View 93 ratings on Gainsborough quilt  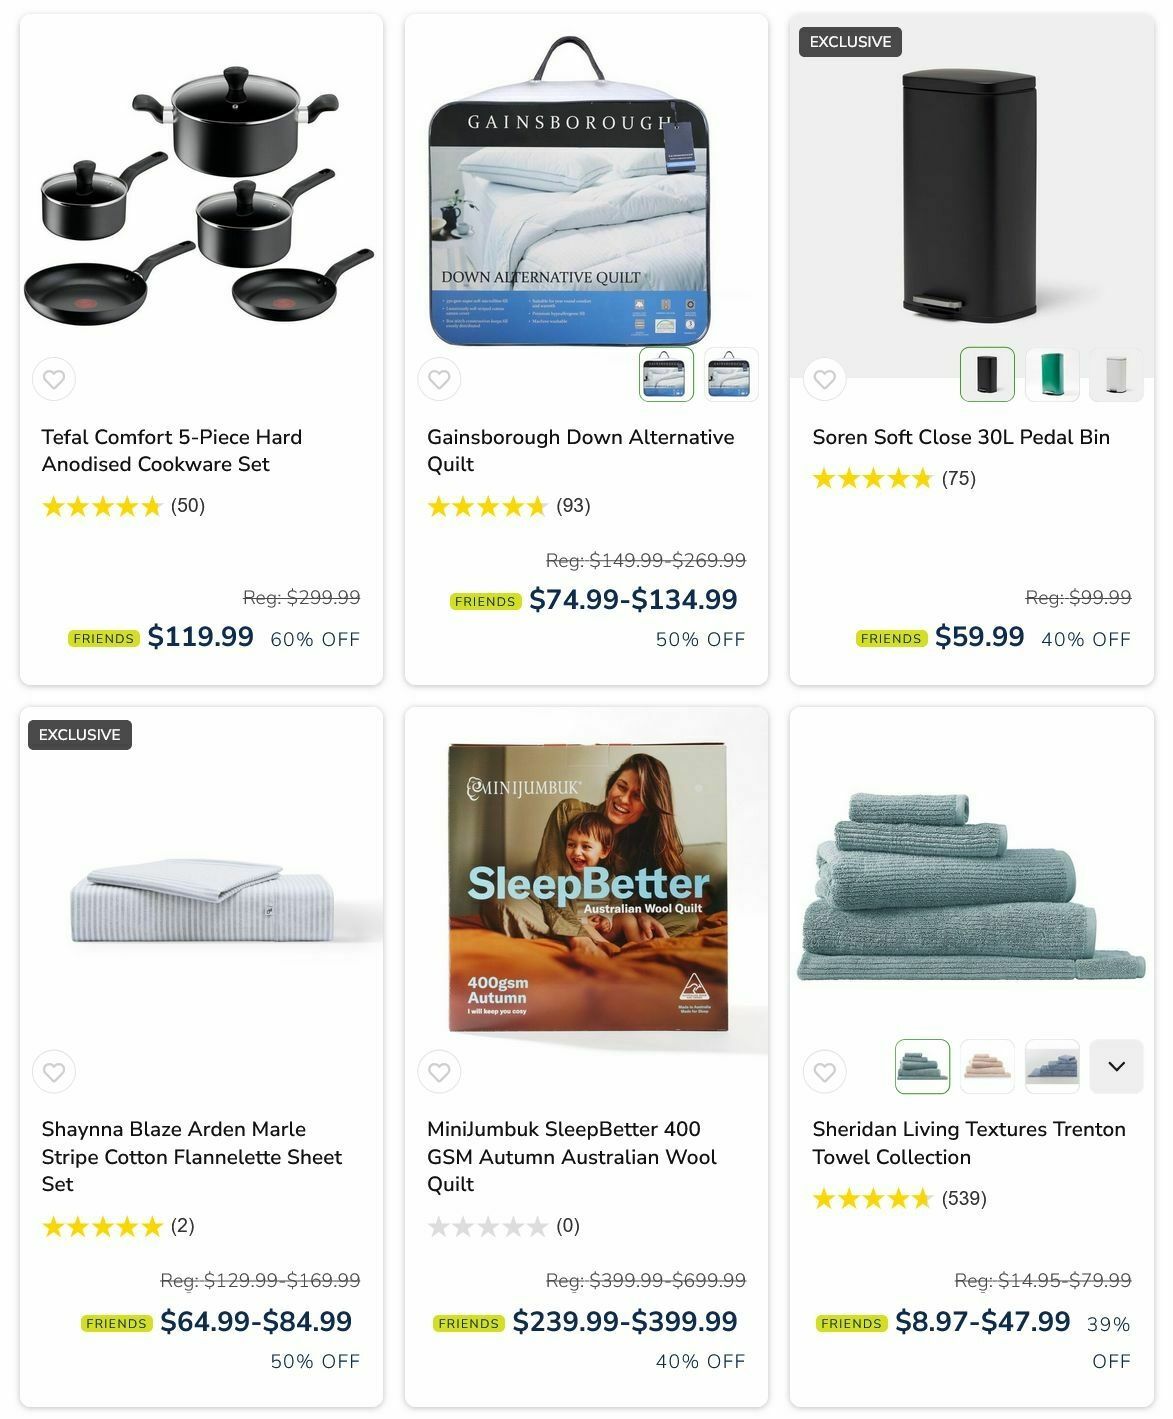pyautogui.click(x=509, y=506)
